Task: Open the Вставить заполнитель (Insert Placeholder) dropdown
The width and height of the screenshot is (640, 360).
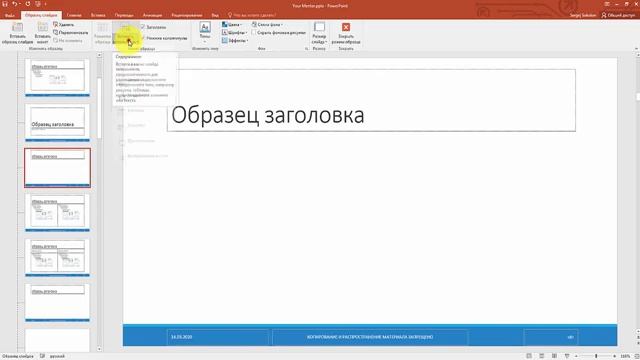Action: coord(126,33)
